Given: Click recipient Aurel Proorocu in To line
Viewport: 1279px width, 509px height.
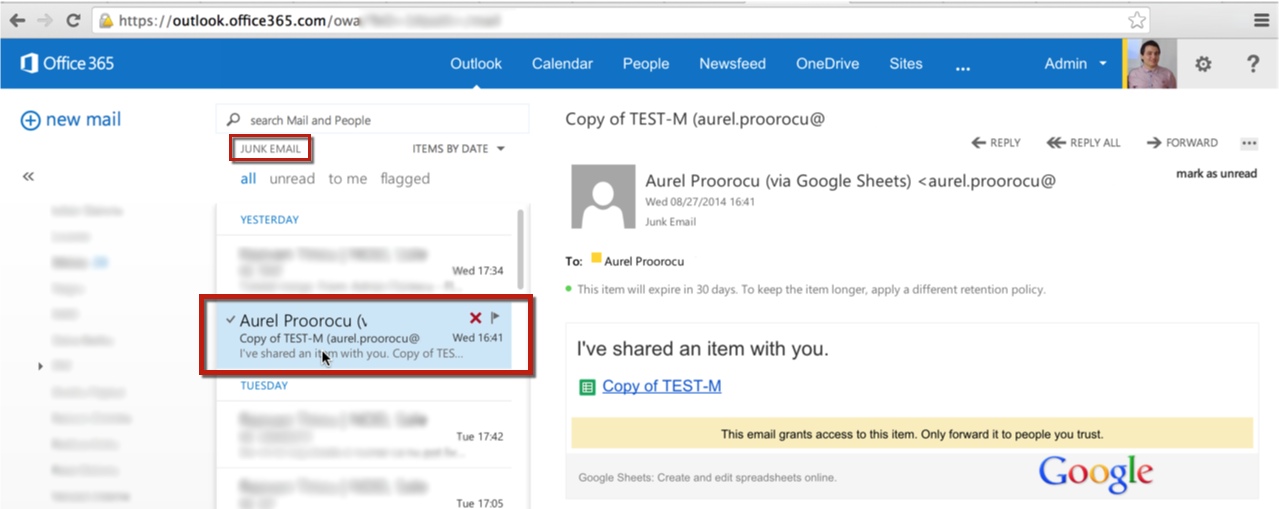Looking at the screenshot, I should pos(644,261).
